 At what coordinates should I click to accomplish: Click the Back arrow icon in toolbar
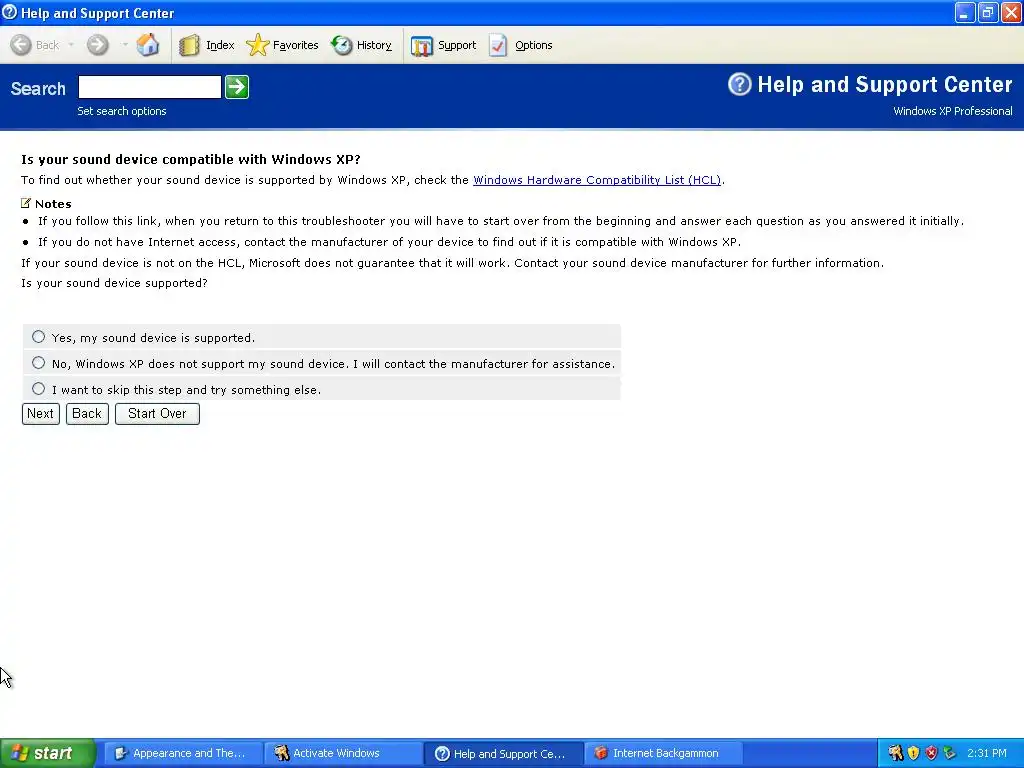coord(21,45)
